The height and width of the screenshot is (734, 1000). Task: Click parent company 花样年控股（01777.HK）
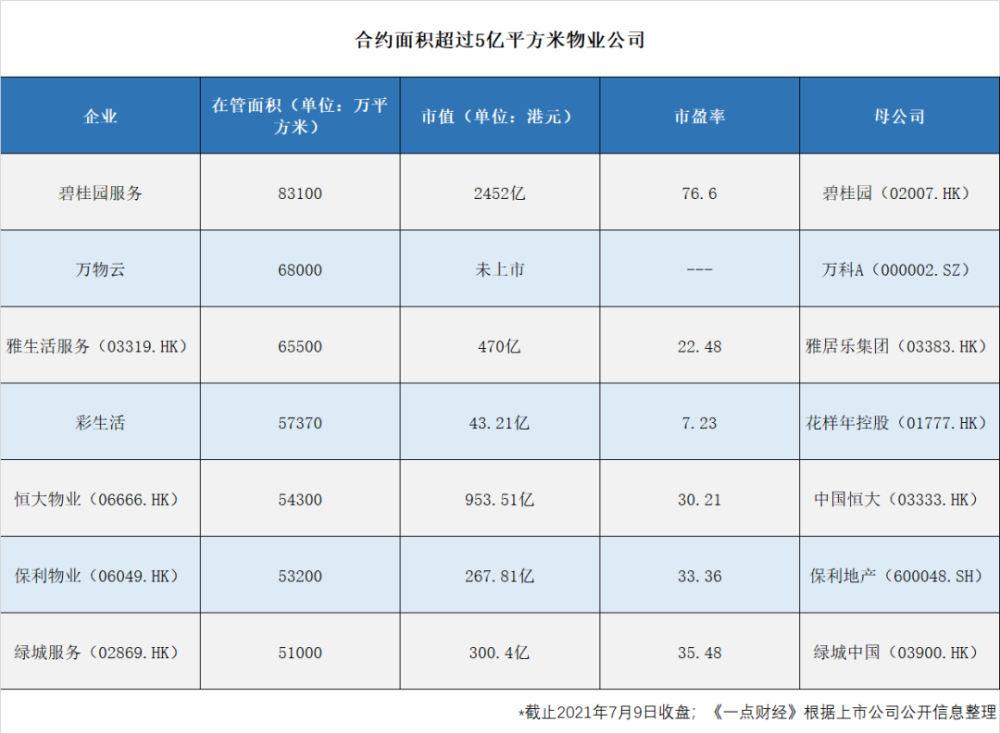click(x=899, y=423)
